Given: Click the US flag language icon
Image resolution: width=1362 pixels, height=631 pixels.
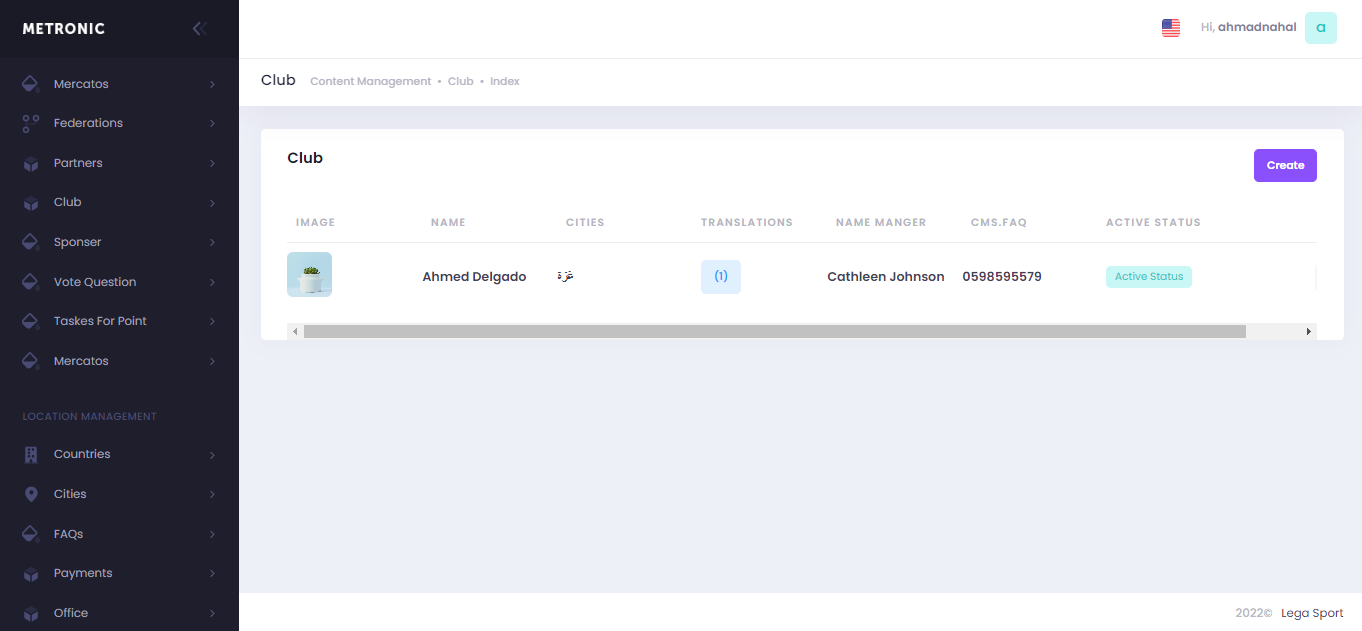Looking at the screenshot, I should (x=1171, y=28).
